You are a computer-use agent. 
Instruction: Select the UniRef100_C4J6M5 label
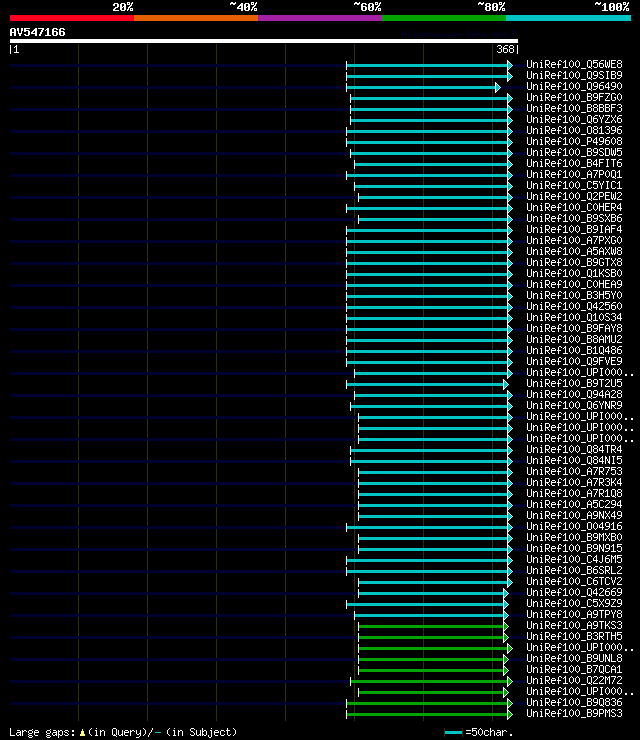[x=574, y=560]
